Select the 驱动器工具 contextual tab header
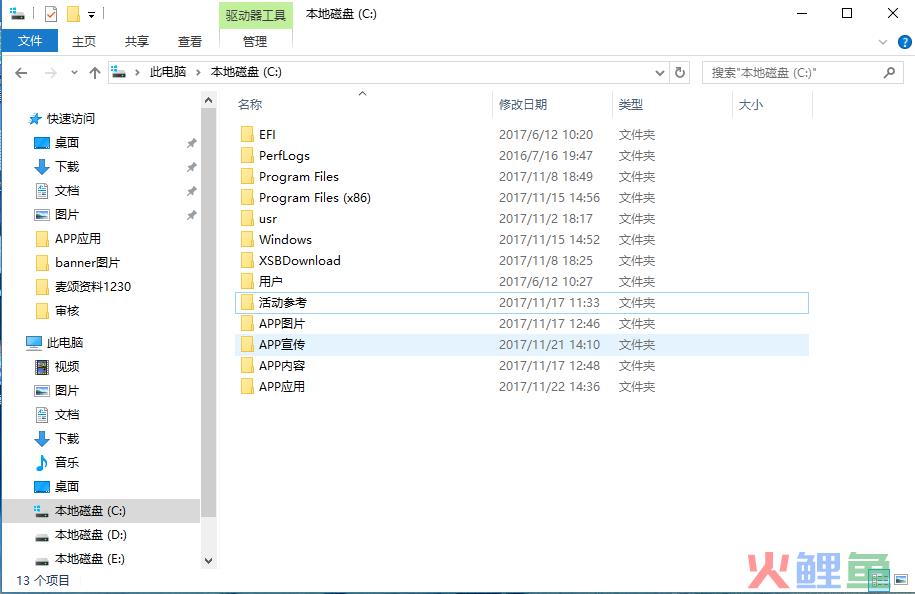 point(255,15)
